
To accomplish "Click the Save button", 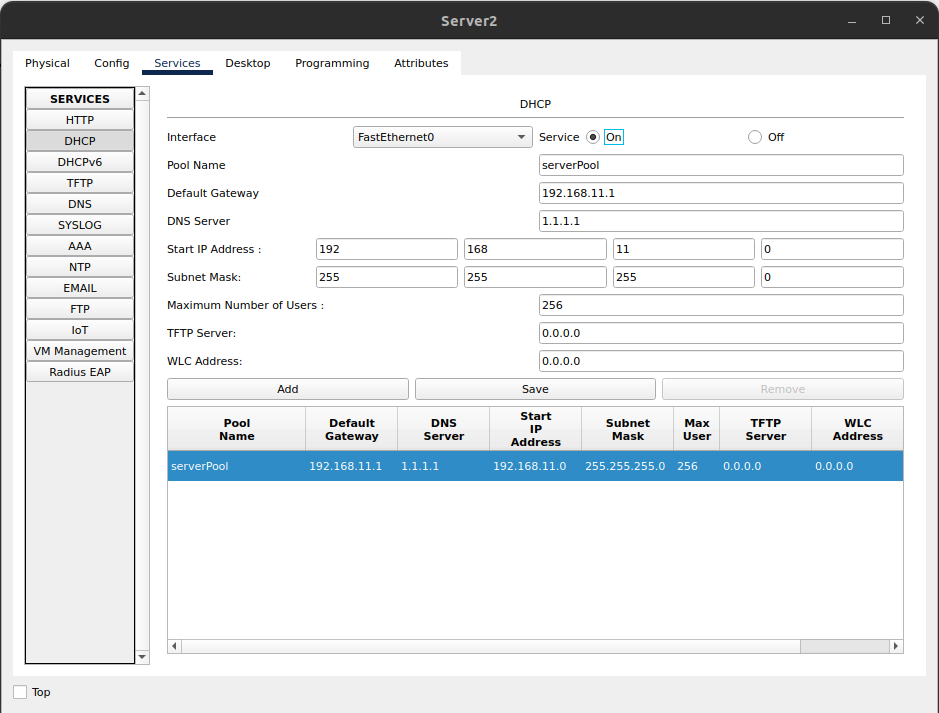I will [534, 389].
